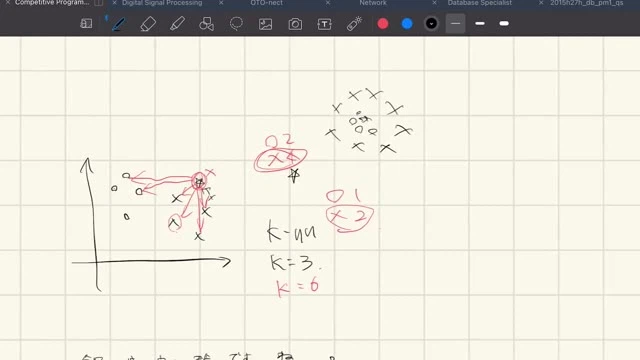Select the Eraser tool
The image size is (640, 360).
148,24
